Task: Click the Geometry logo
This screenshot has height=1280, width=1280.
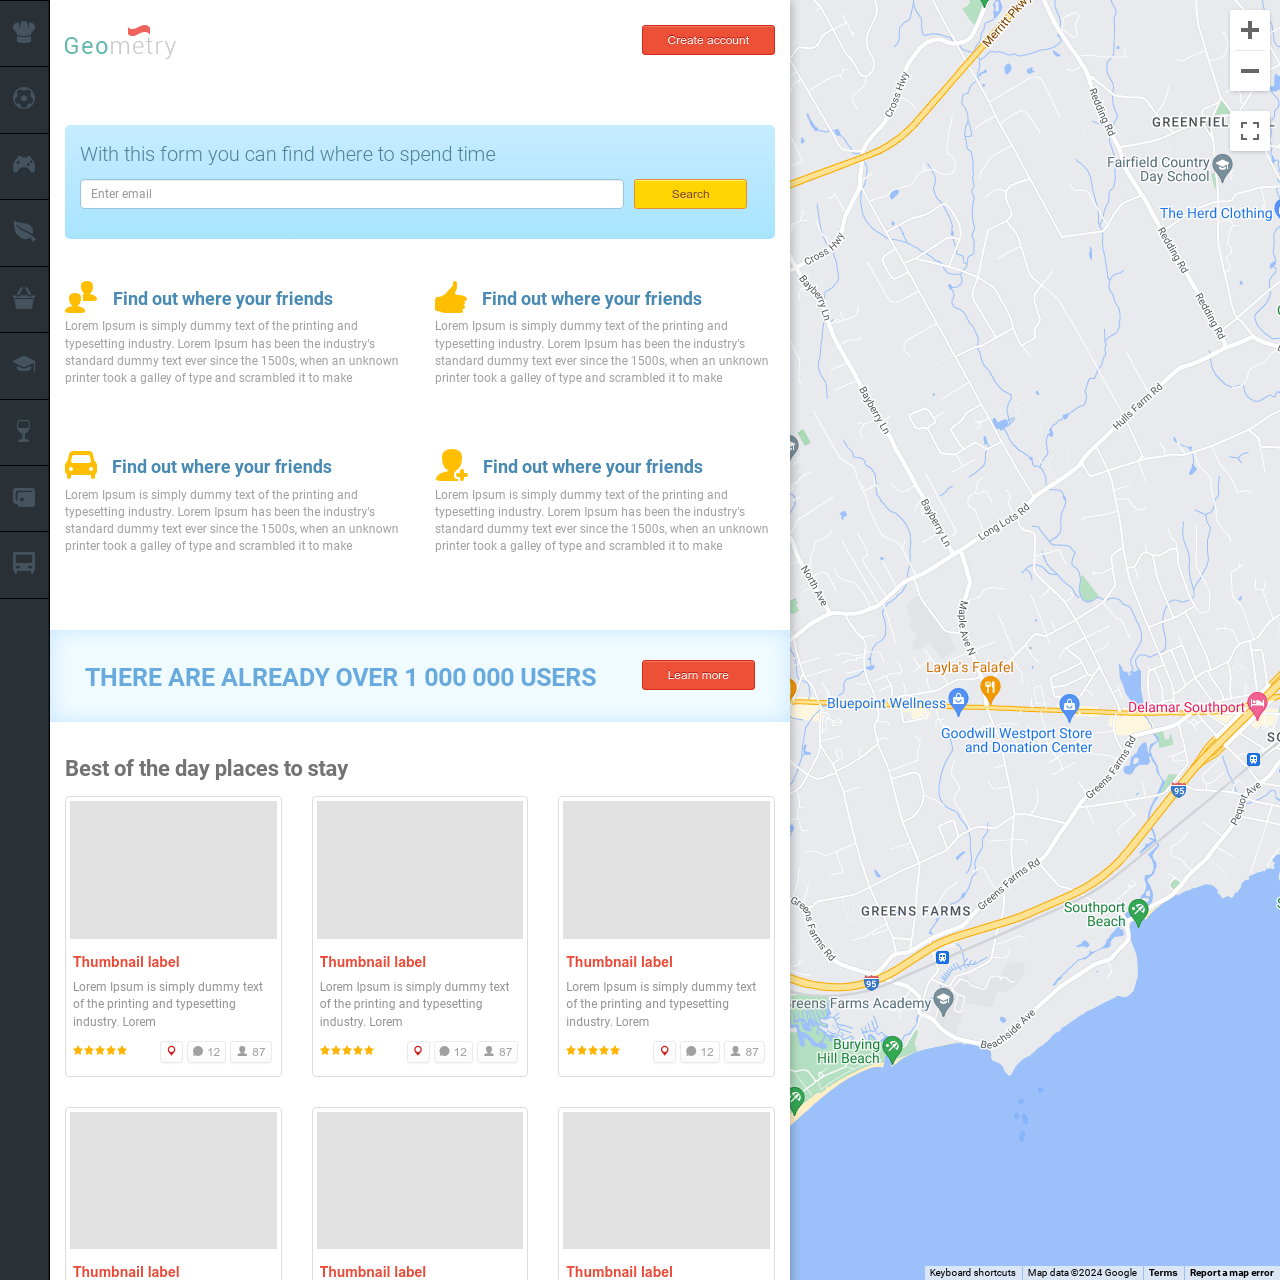Action: (x=120, y=42)
